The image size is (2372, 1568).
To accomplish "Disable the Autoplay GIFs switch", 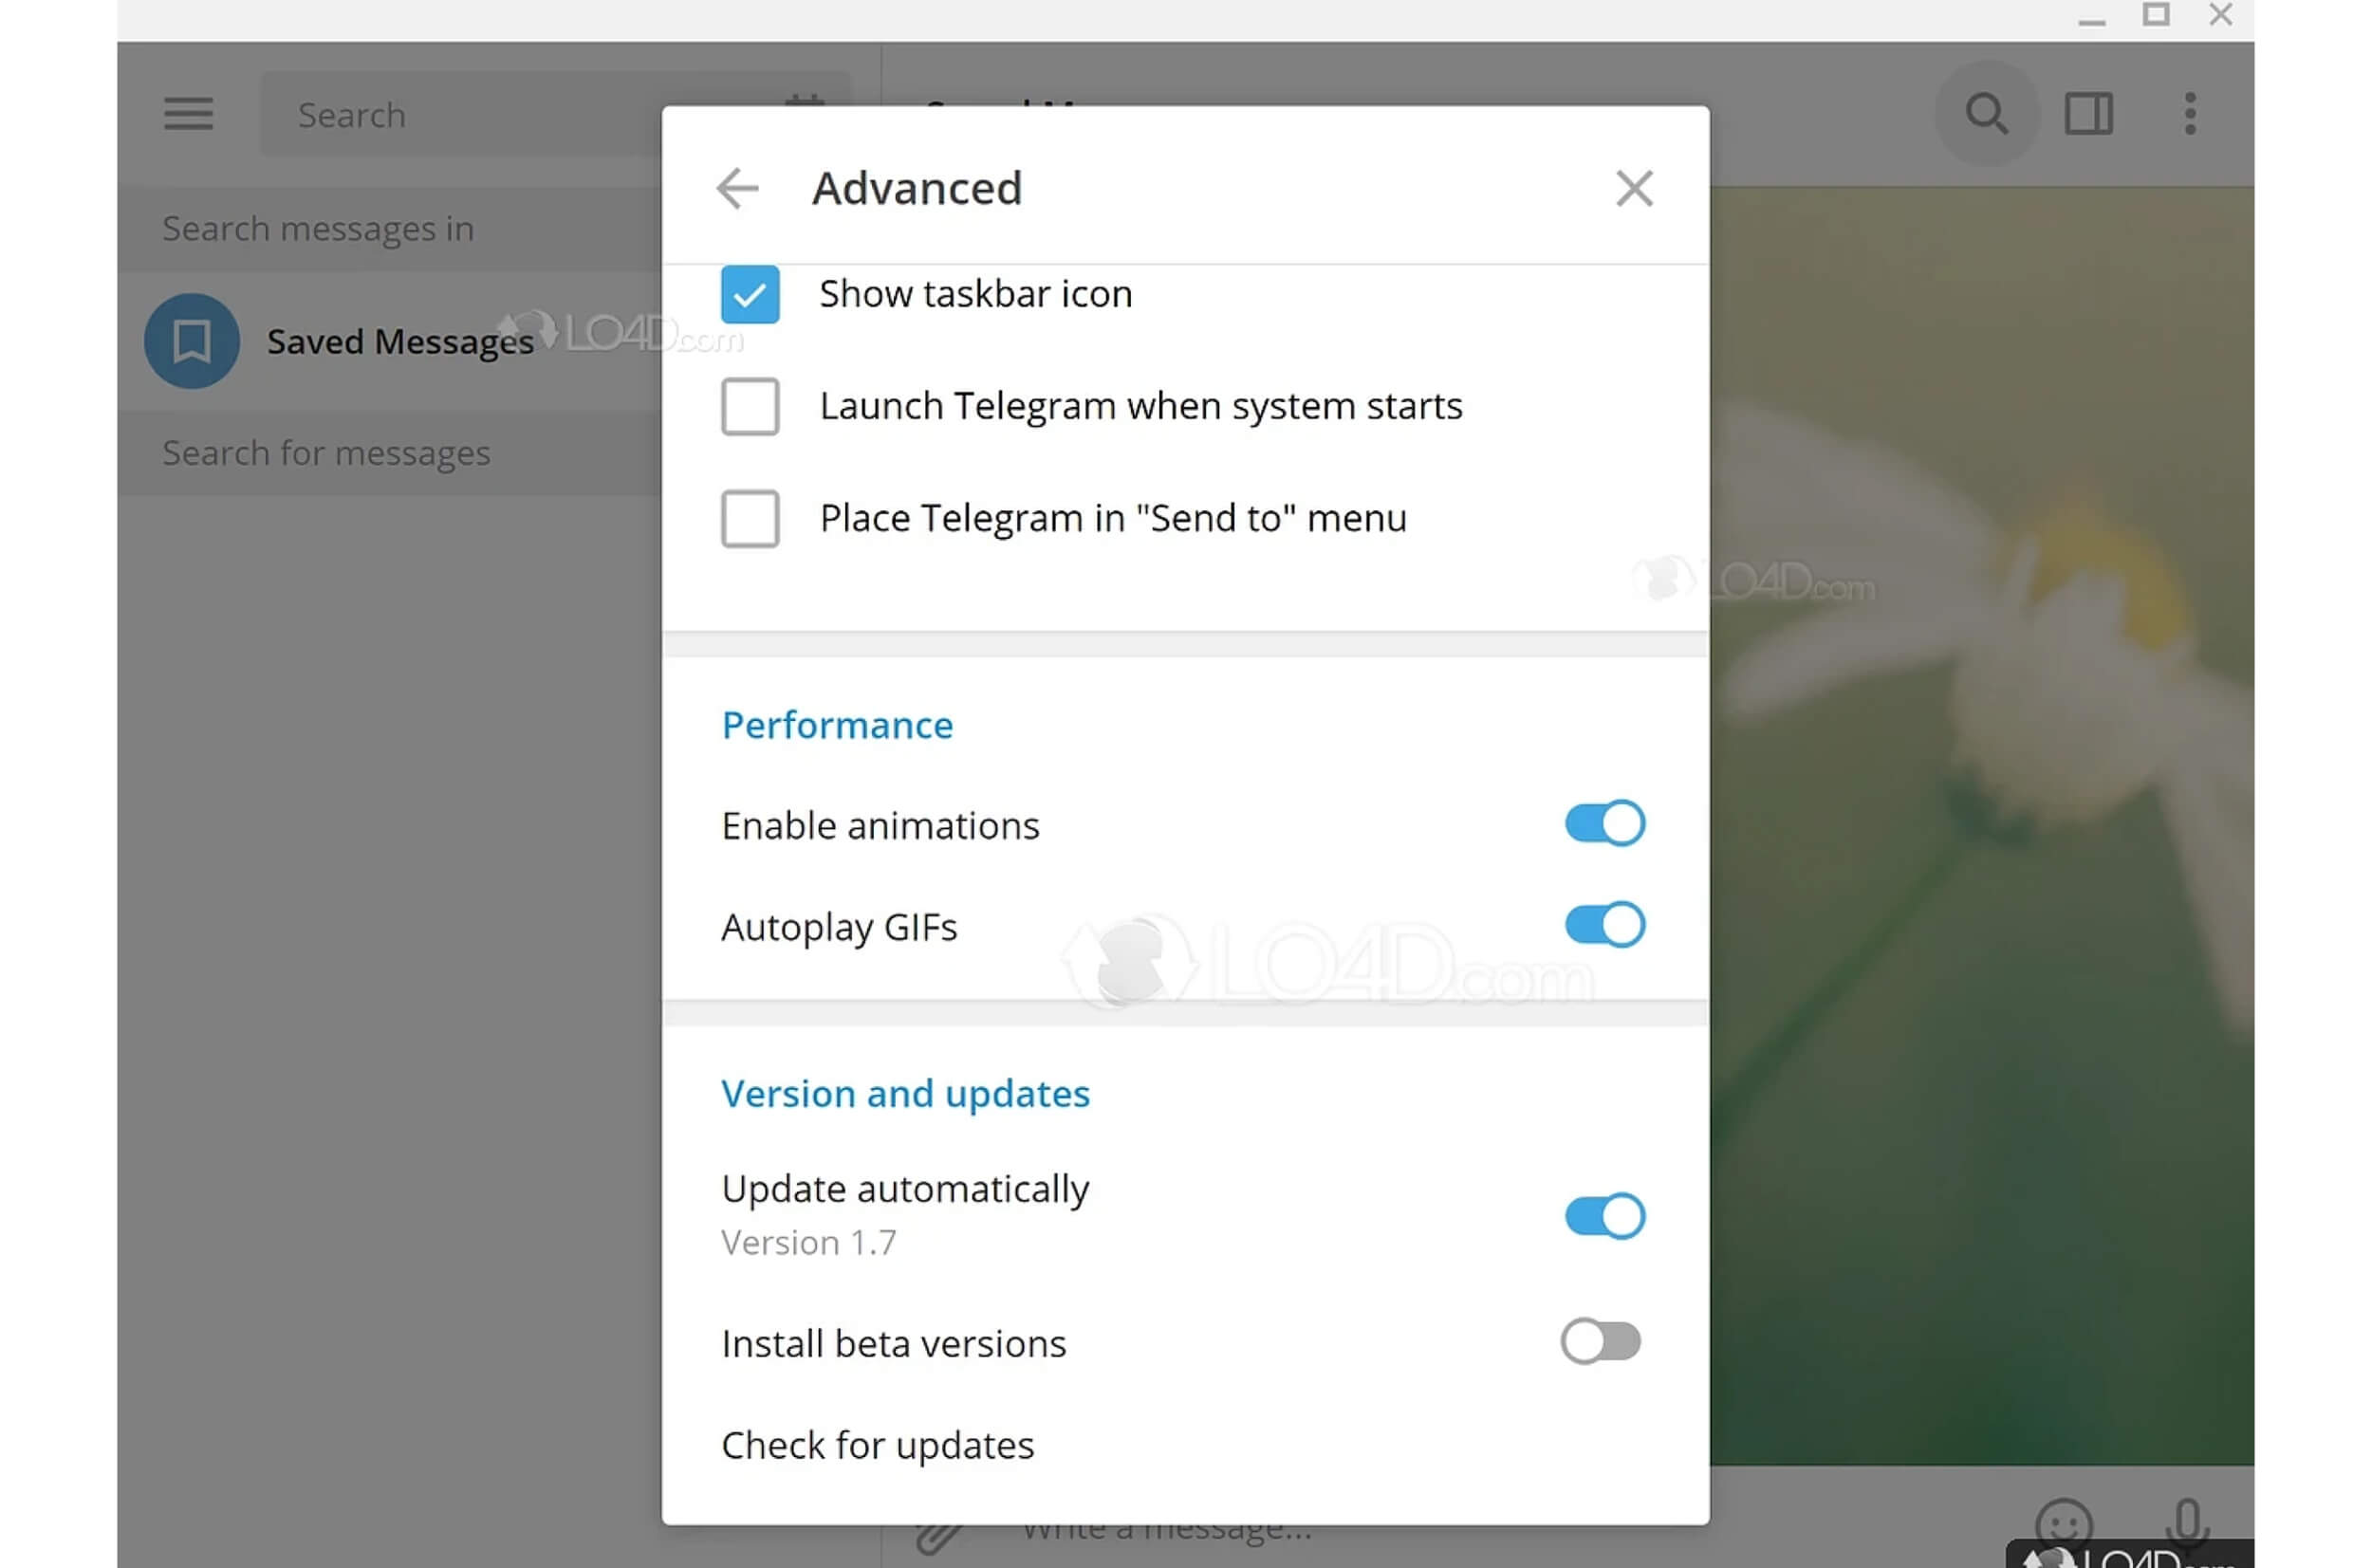I will [x=1604, y=925].
